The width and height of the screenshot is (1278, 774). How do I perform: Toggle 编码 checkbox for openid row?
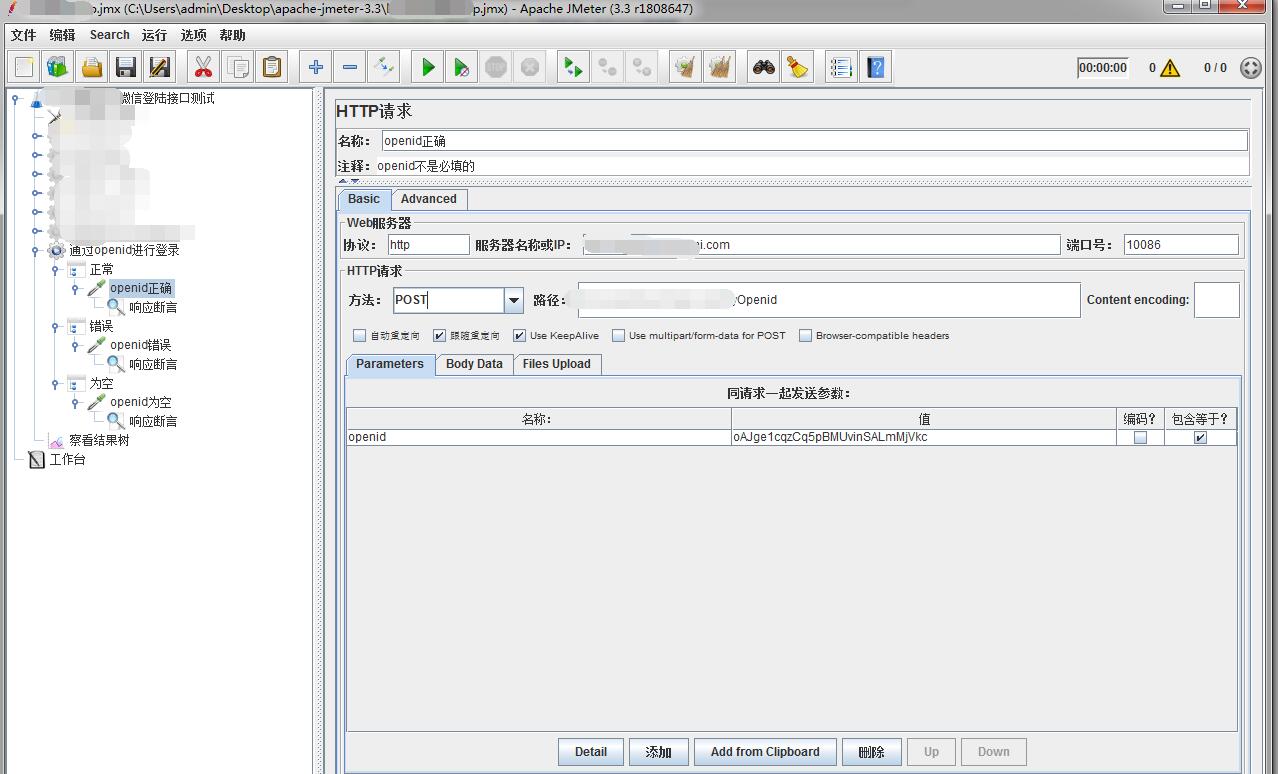(1140, 437)
